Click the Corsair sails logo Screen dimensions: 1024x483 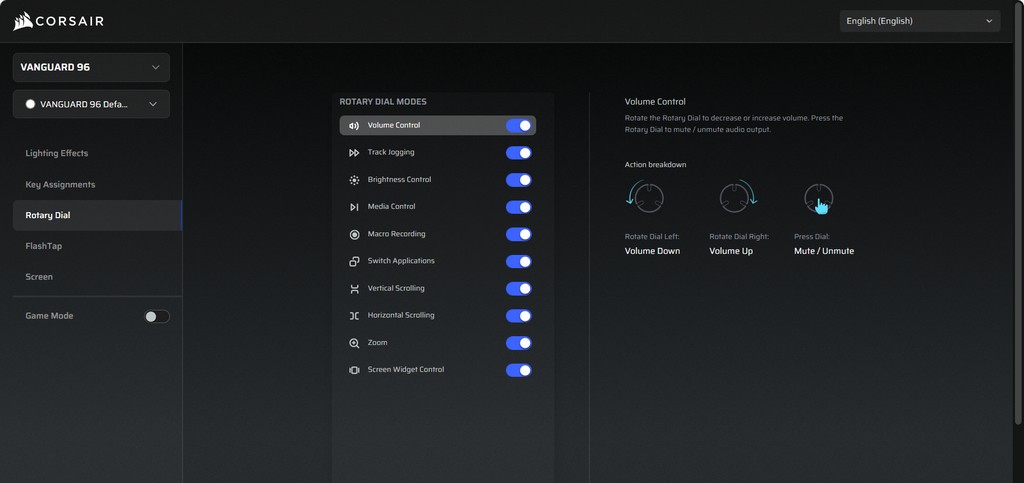pos(23,21)
